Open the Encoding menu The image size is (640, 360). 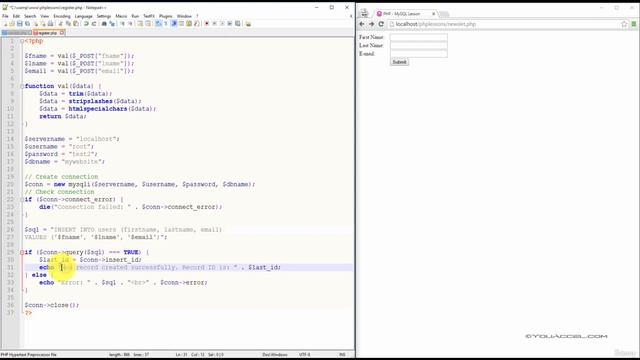62,16
